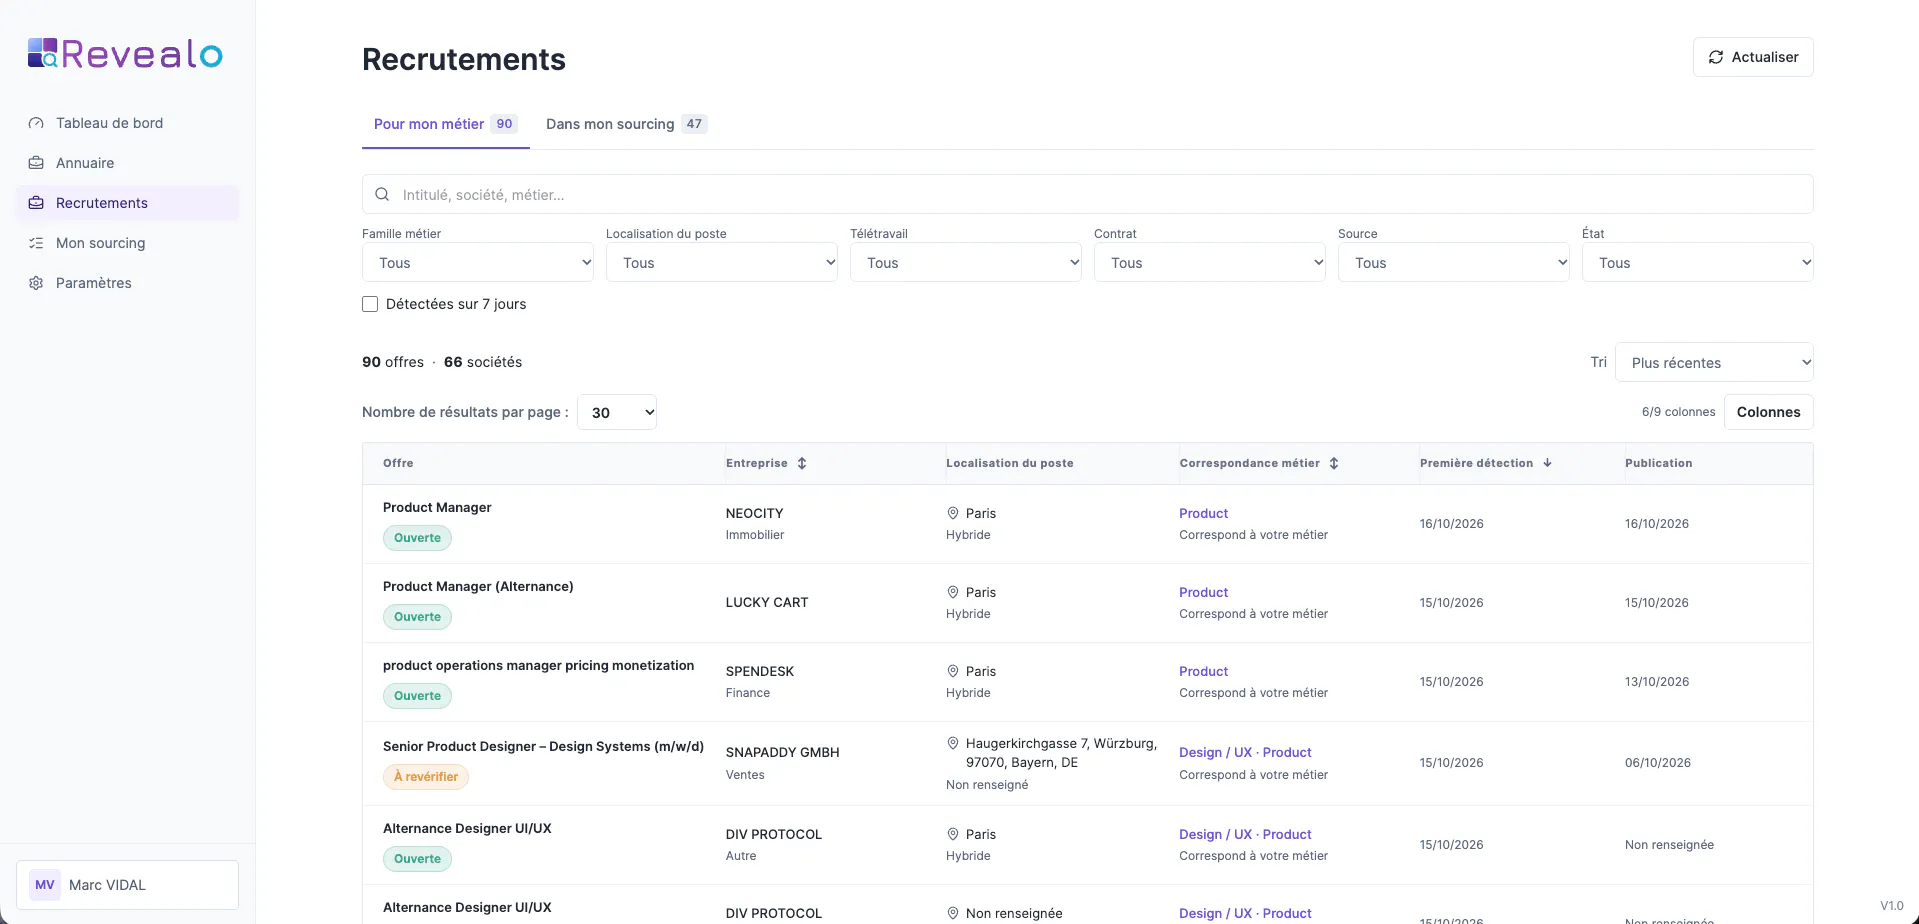Open the Product Manager (Alternance) offer
Screen dimensions: 1919x924
click(x=478, y=586)
